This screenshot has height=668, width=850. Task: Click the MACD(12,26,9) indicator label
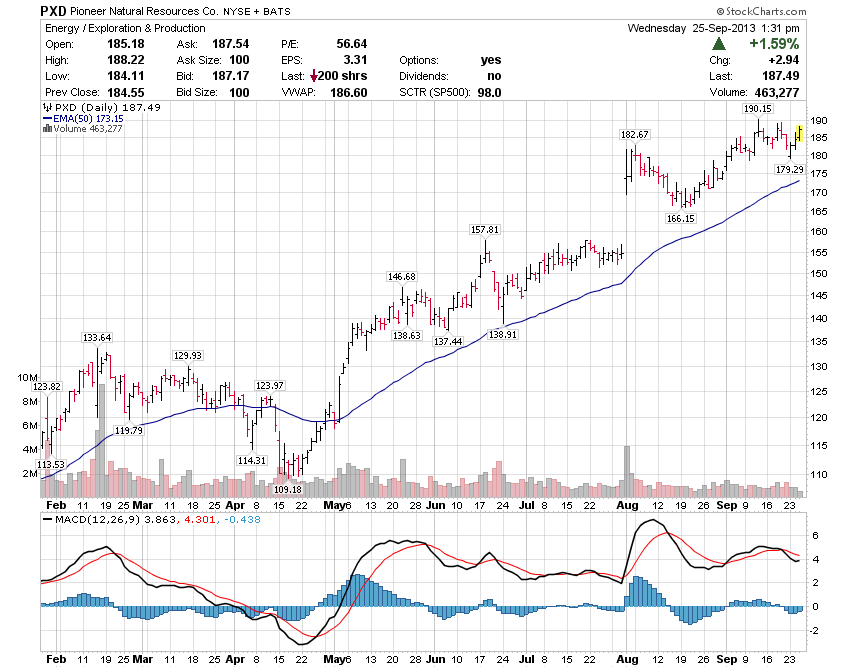(98, 519)
